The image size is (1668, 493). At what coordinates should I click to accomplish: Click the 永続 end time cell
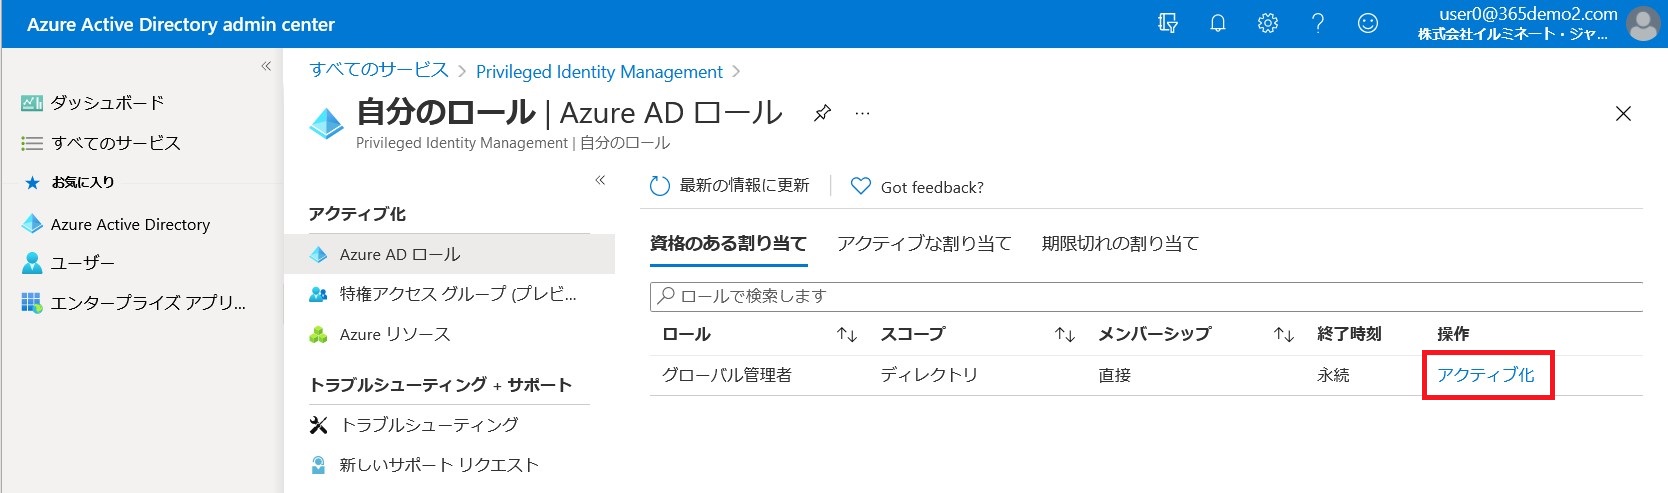tap(1333, 375)
